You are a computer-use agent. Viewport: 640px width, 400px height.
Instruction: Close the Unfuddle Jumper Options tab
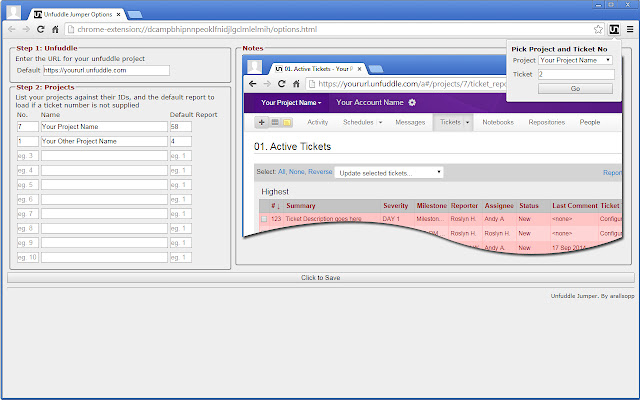click(118, 14)
